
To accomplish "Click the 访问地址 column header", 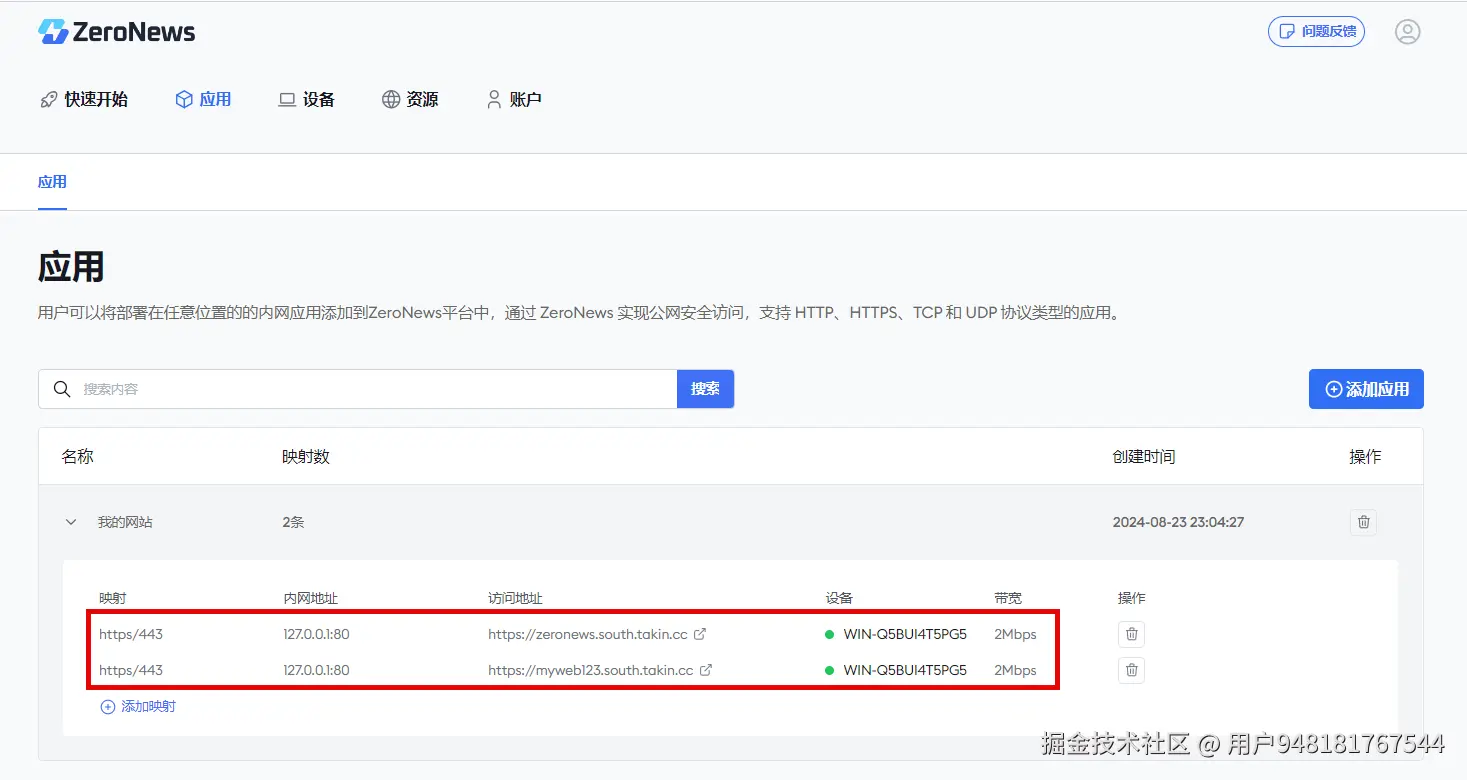I will [515, 598].
